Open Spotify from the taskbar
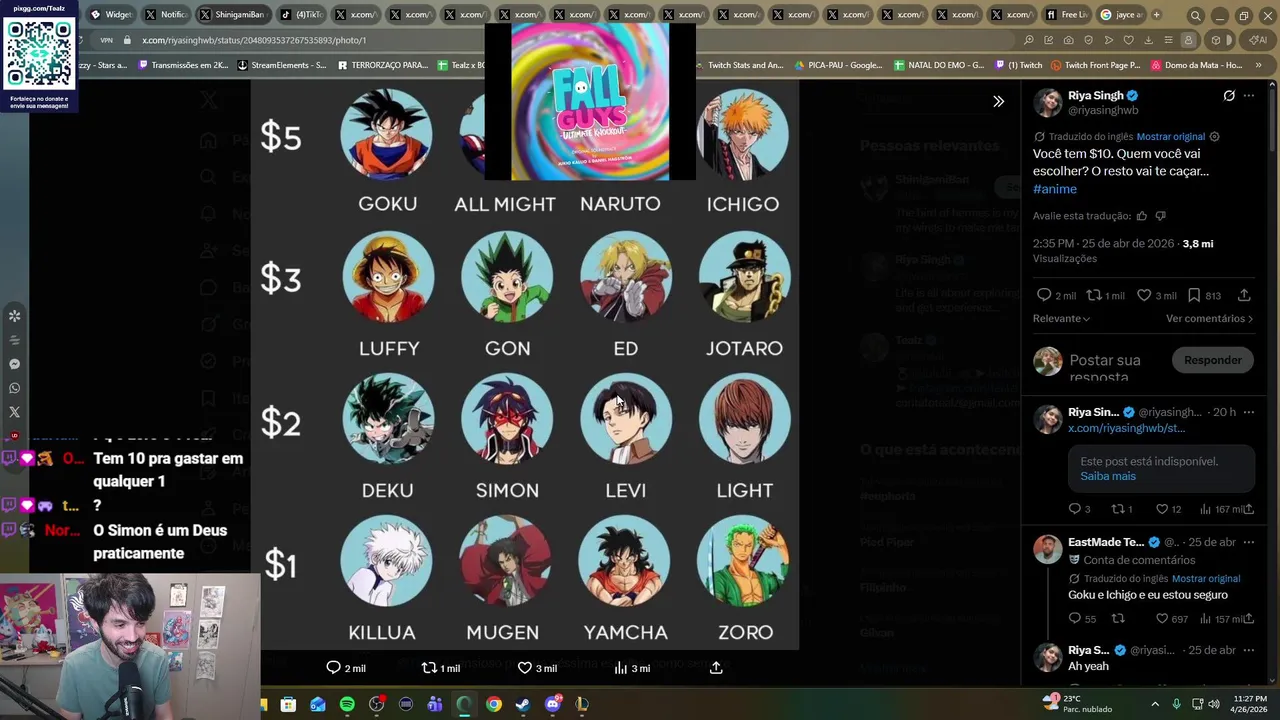The height and width of the screenshot is (720, 1280). (347, 704)
